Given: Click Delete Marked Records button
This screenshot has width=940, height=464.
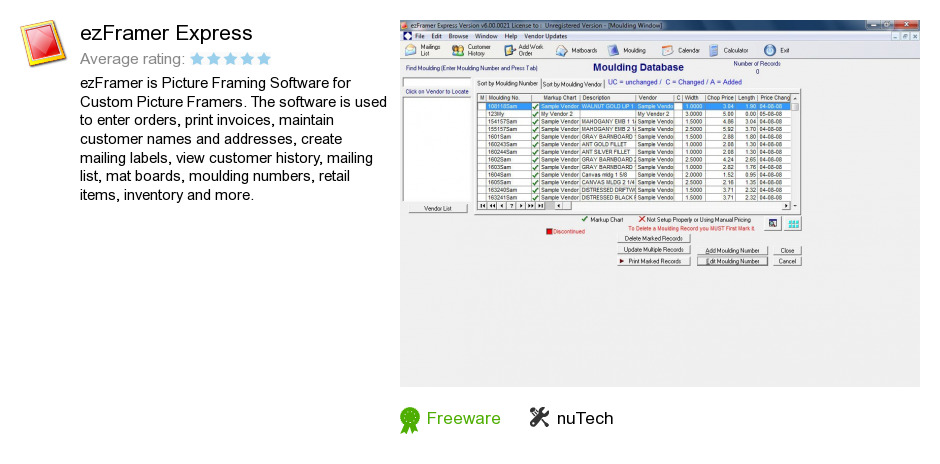Looking at the screenshot, I should (x=653, y=239).
